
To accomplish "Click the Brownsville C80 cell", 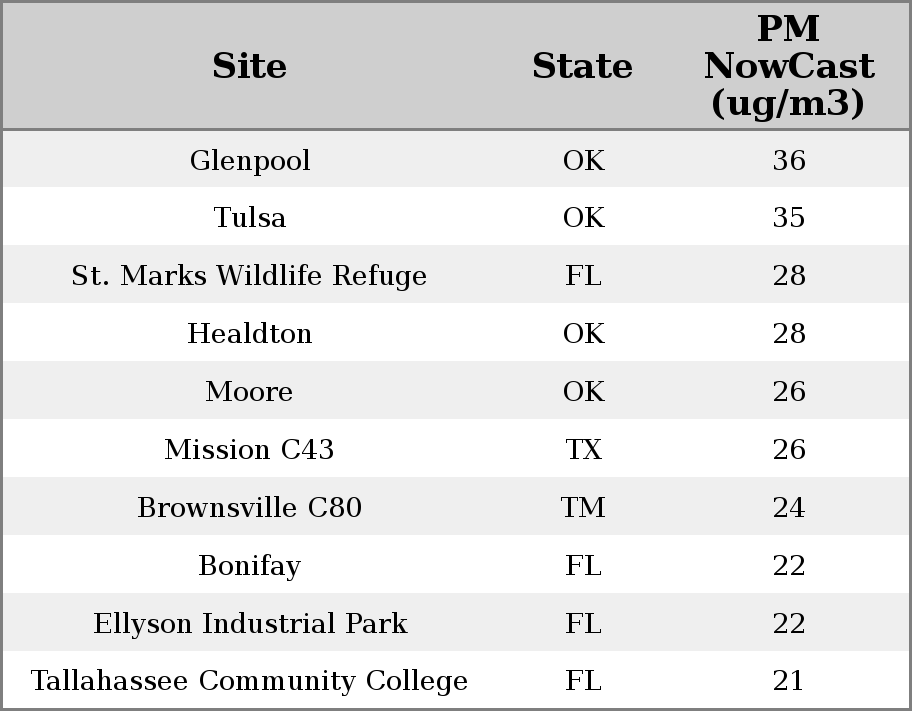I will click(x=249, y=508).
